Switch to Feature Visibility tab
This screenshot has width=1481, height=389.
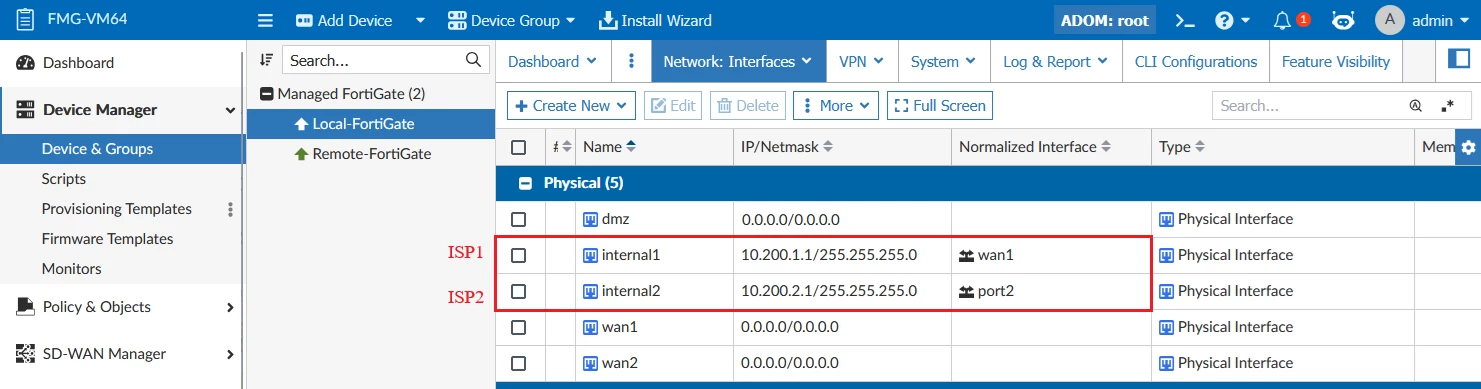tap(1335, 61)
